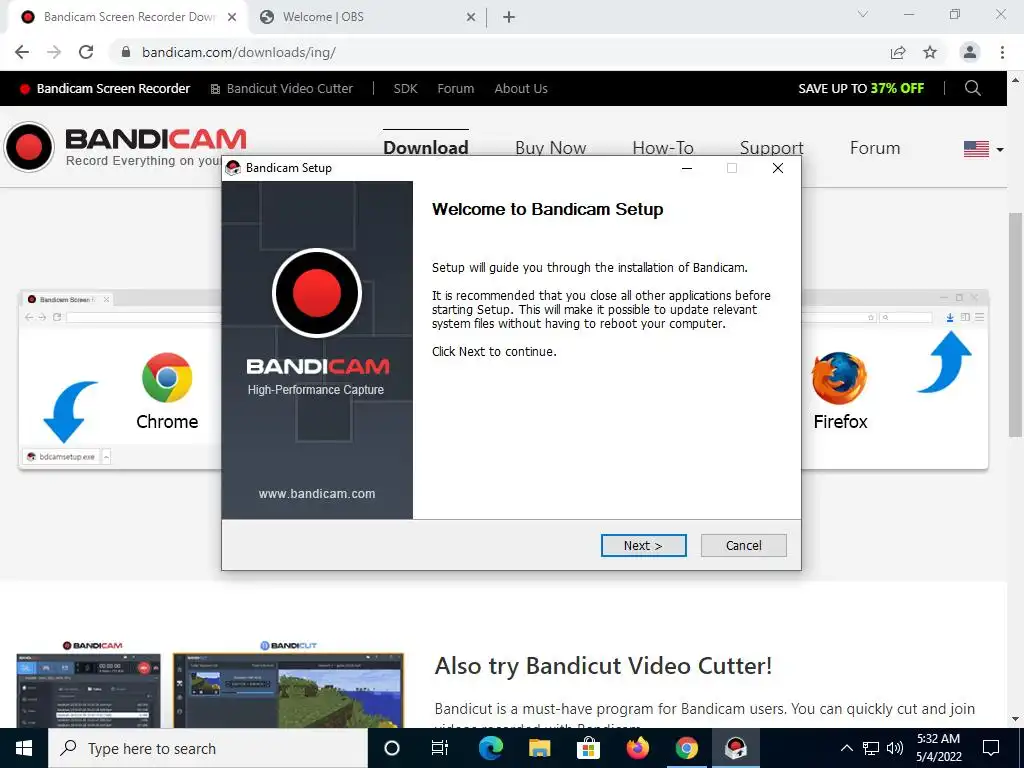Viewport: 1024px width, 768px height.
Task: Reload the current page
Action: coord(86,52)
